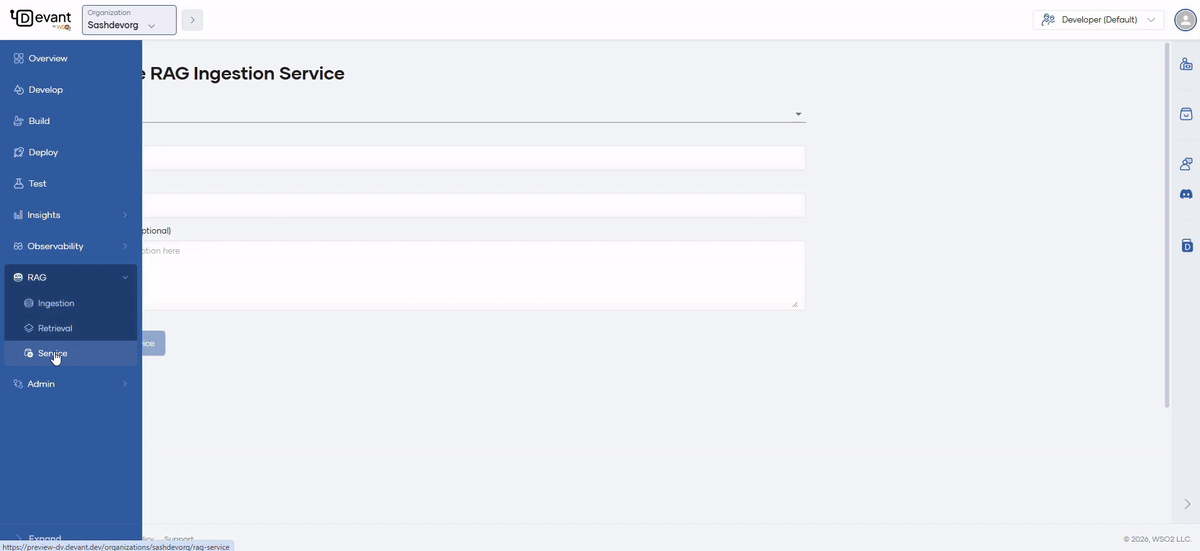The image size is (1200, 551).
Task: Click the Overview grid icon in sidebar
Action: tap(18, 58)
